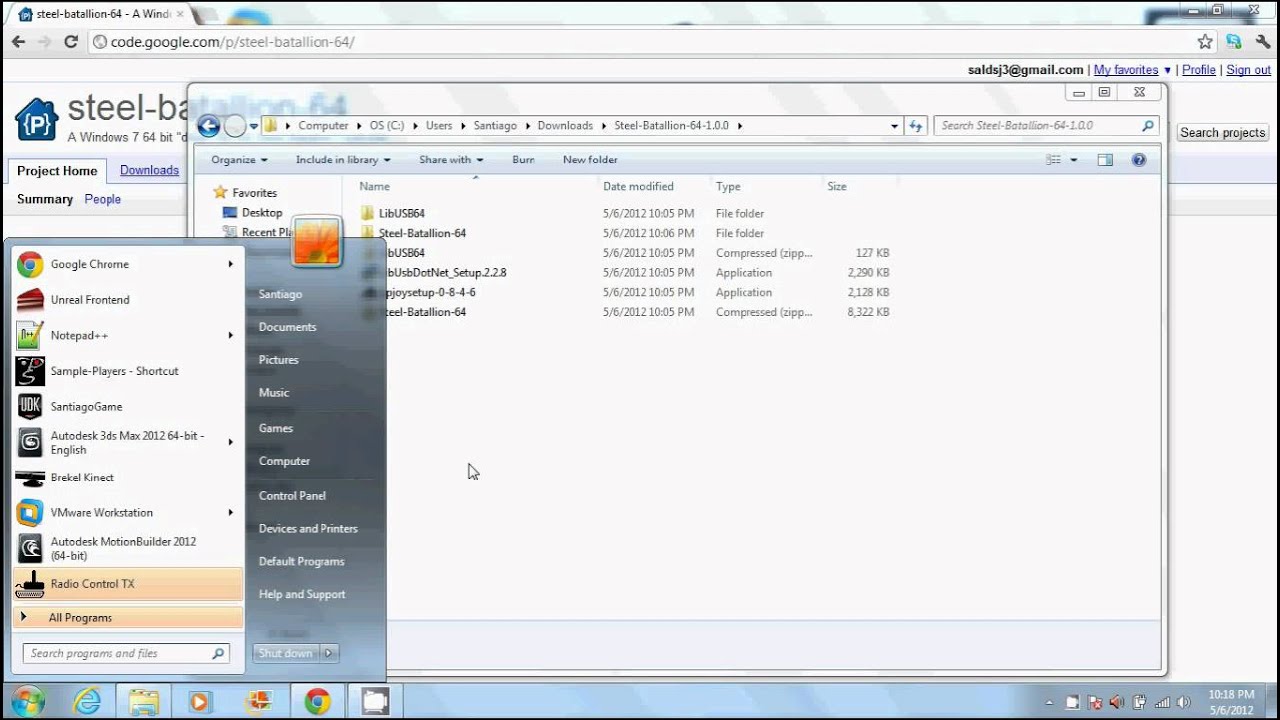This screenshot has height=720, width=1280.
Task: Open Brekel Kinect from Start menu
Action: pos(127,477)
